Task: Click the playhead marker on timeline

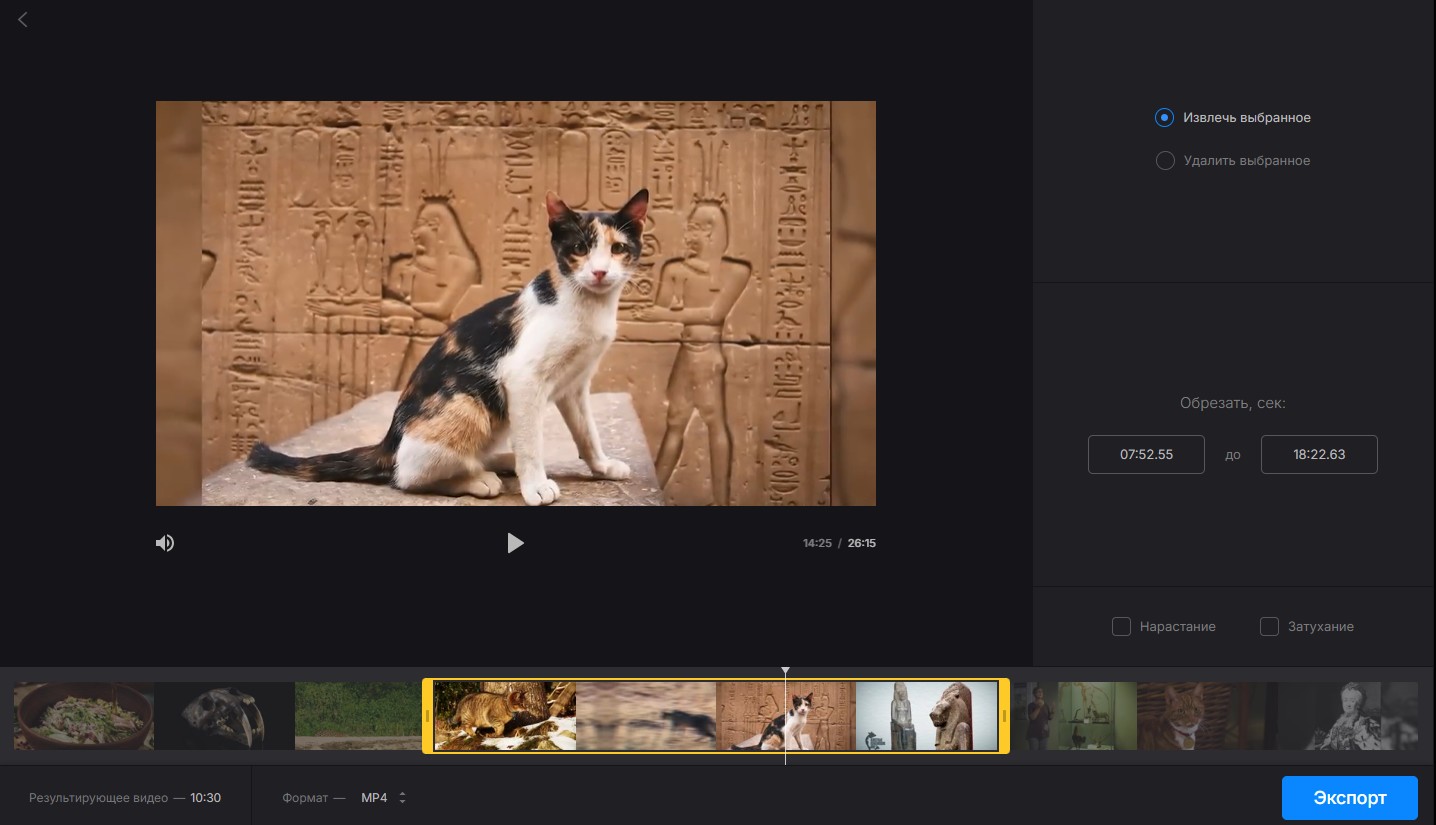Action: click(x=785, y=671)
